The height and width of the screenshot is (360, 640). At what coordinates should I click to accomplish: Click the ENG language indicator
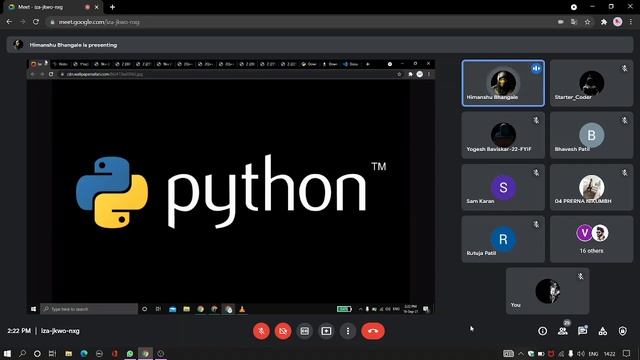[x=593, y=353]
